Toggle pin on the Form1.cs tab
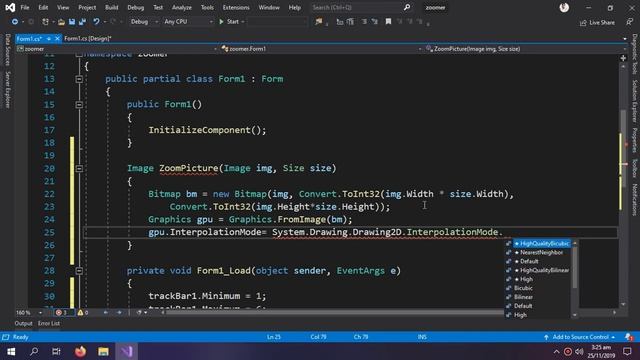The width and height of the screenshot is (640, 360). [x=49, y=38]
